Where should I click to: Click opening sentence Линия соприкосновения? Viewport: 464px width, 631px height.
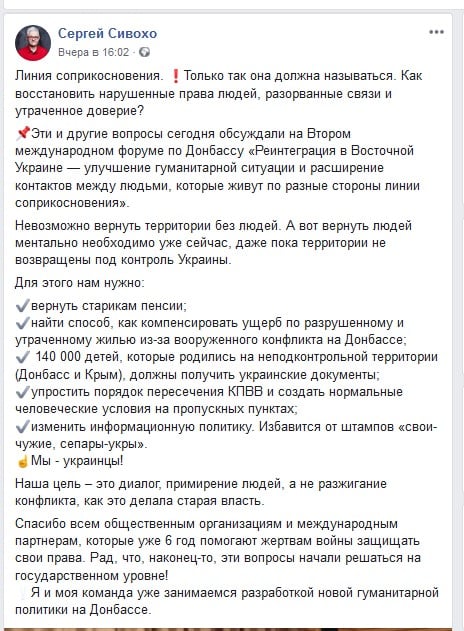[x=89, y=76]
